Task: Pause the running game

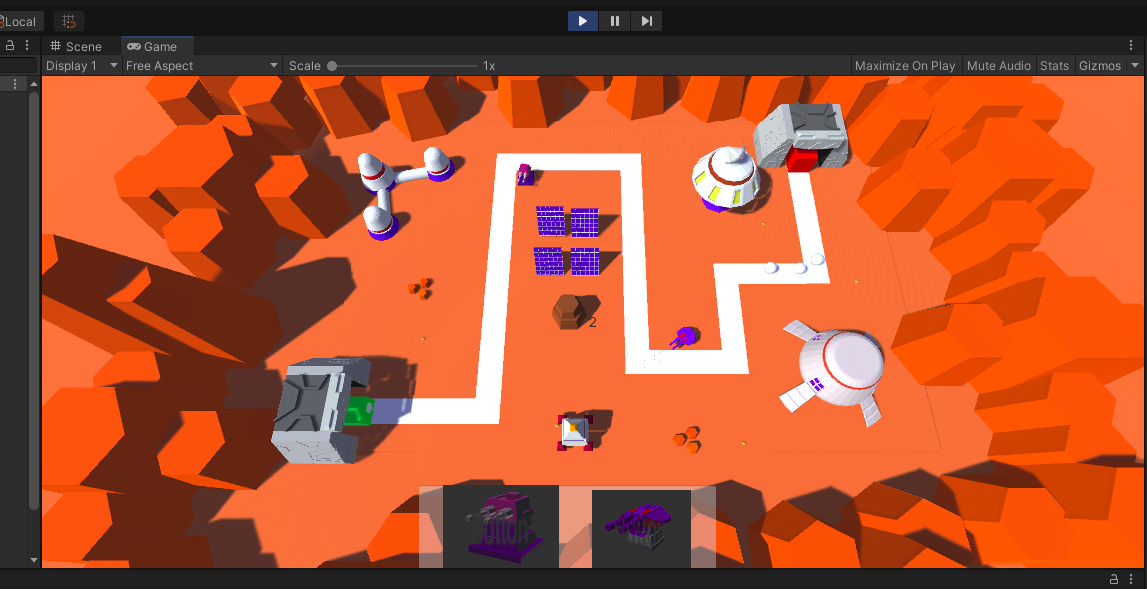Action: [x=614, y=21]
